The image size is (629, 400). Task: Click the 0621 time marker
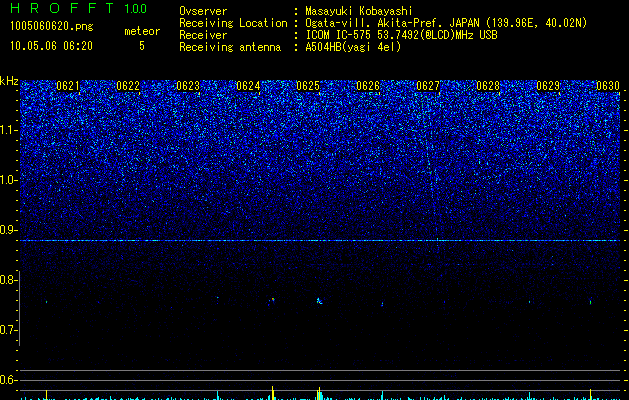coord(68,86)
